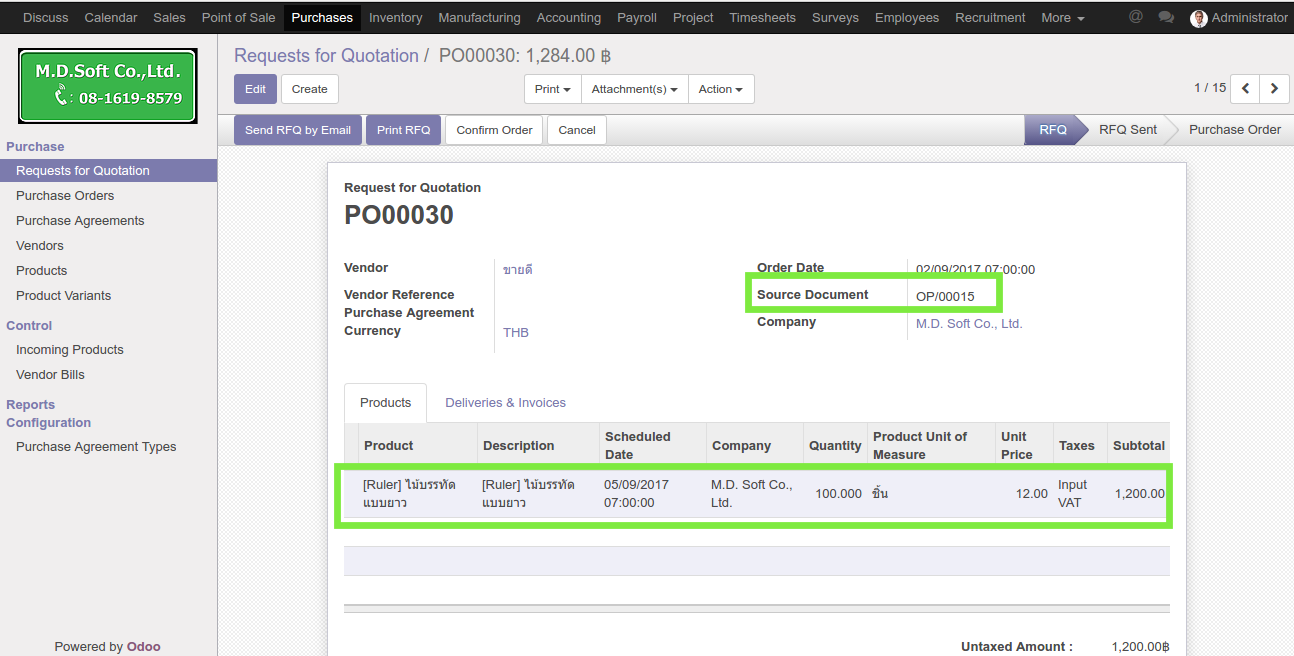
Task: Open the Inventory menu in top bar
Action: click(x=395, y=18)
